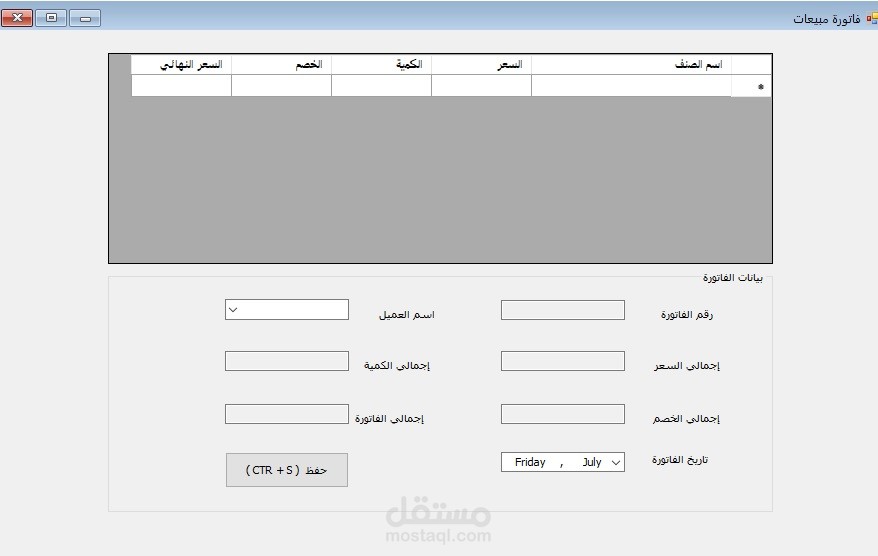
Task: Click the السعر النهائي column header
Action: click(x=181, y=64)
